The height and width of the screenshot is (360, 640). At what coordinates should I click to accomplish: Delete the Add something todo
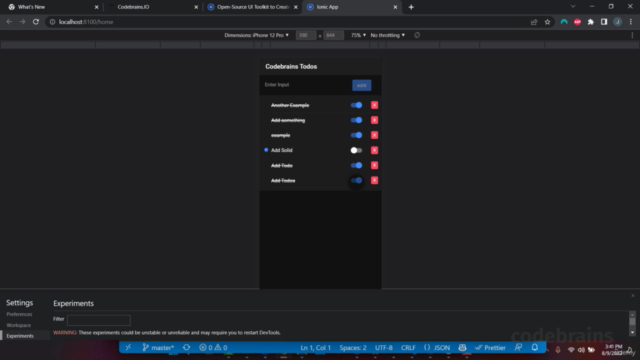[x=374, y=120]
